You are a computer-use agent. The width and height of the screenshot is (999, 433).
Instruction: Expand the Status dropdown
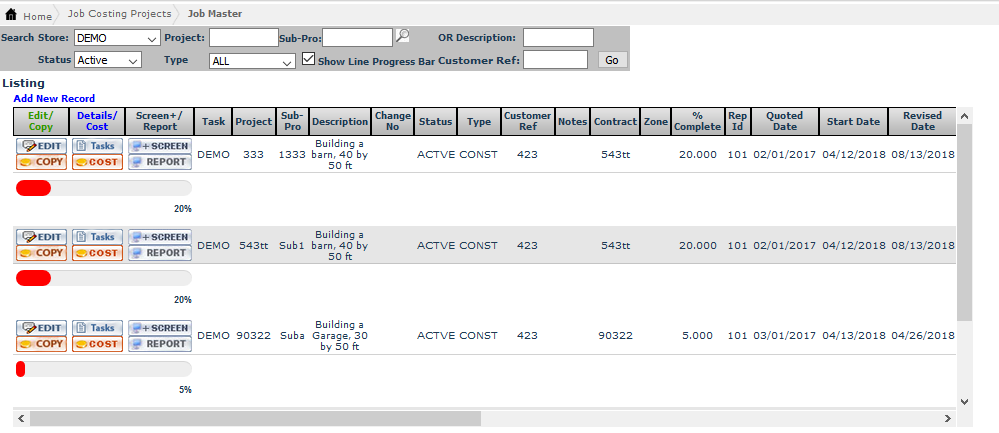108,60
